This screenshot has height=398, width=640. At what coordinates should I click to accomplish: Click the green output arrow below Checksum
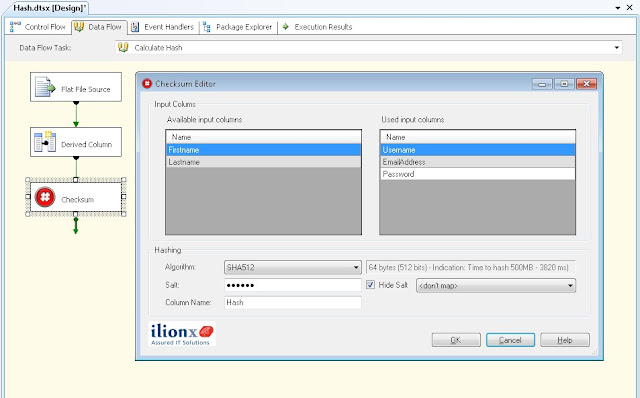click(x=76, y=225)
